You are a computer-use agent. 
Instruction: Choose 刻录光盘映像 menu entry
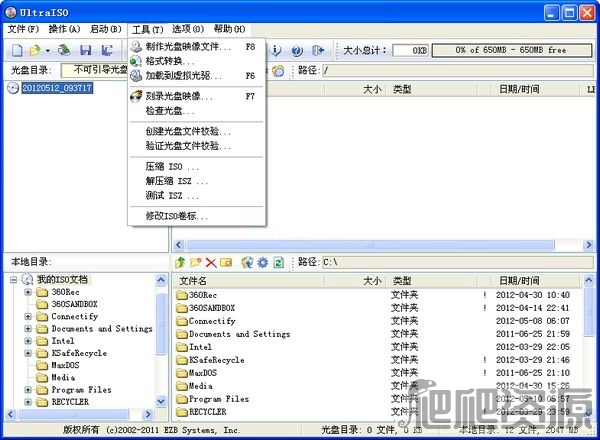point(197,96)
